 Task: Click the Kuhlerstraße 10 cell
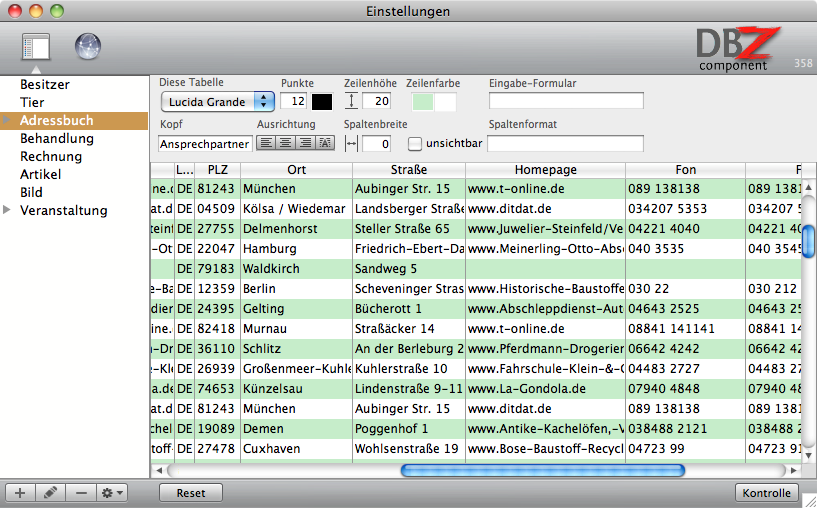point(409,369)
